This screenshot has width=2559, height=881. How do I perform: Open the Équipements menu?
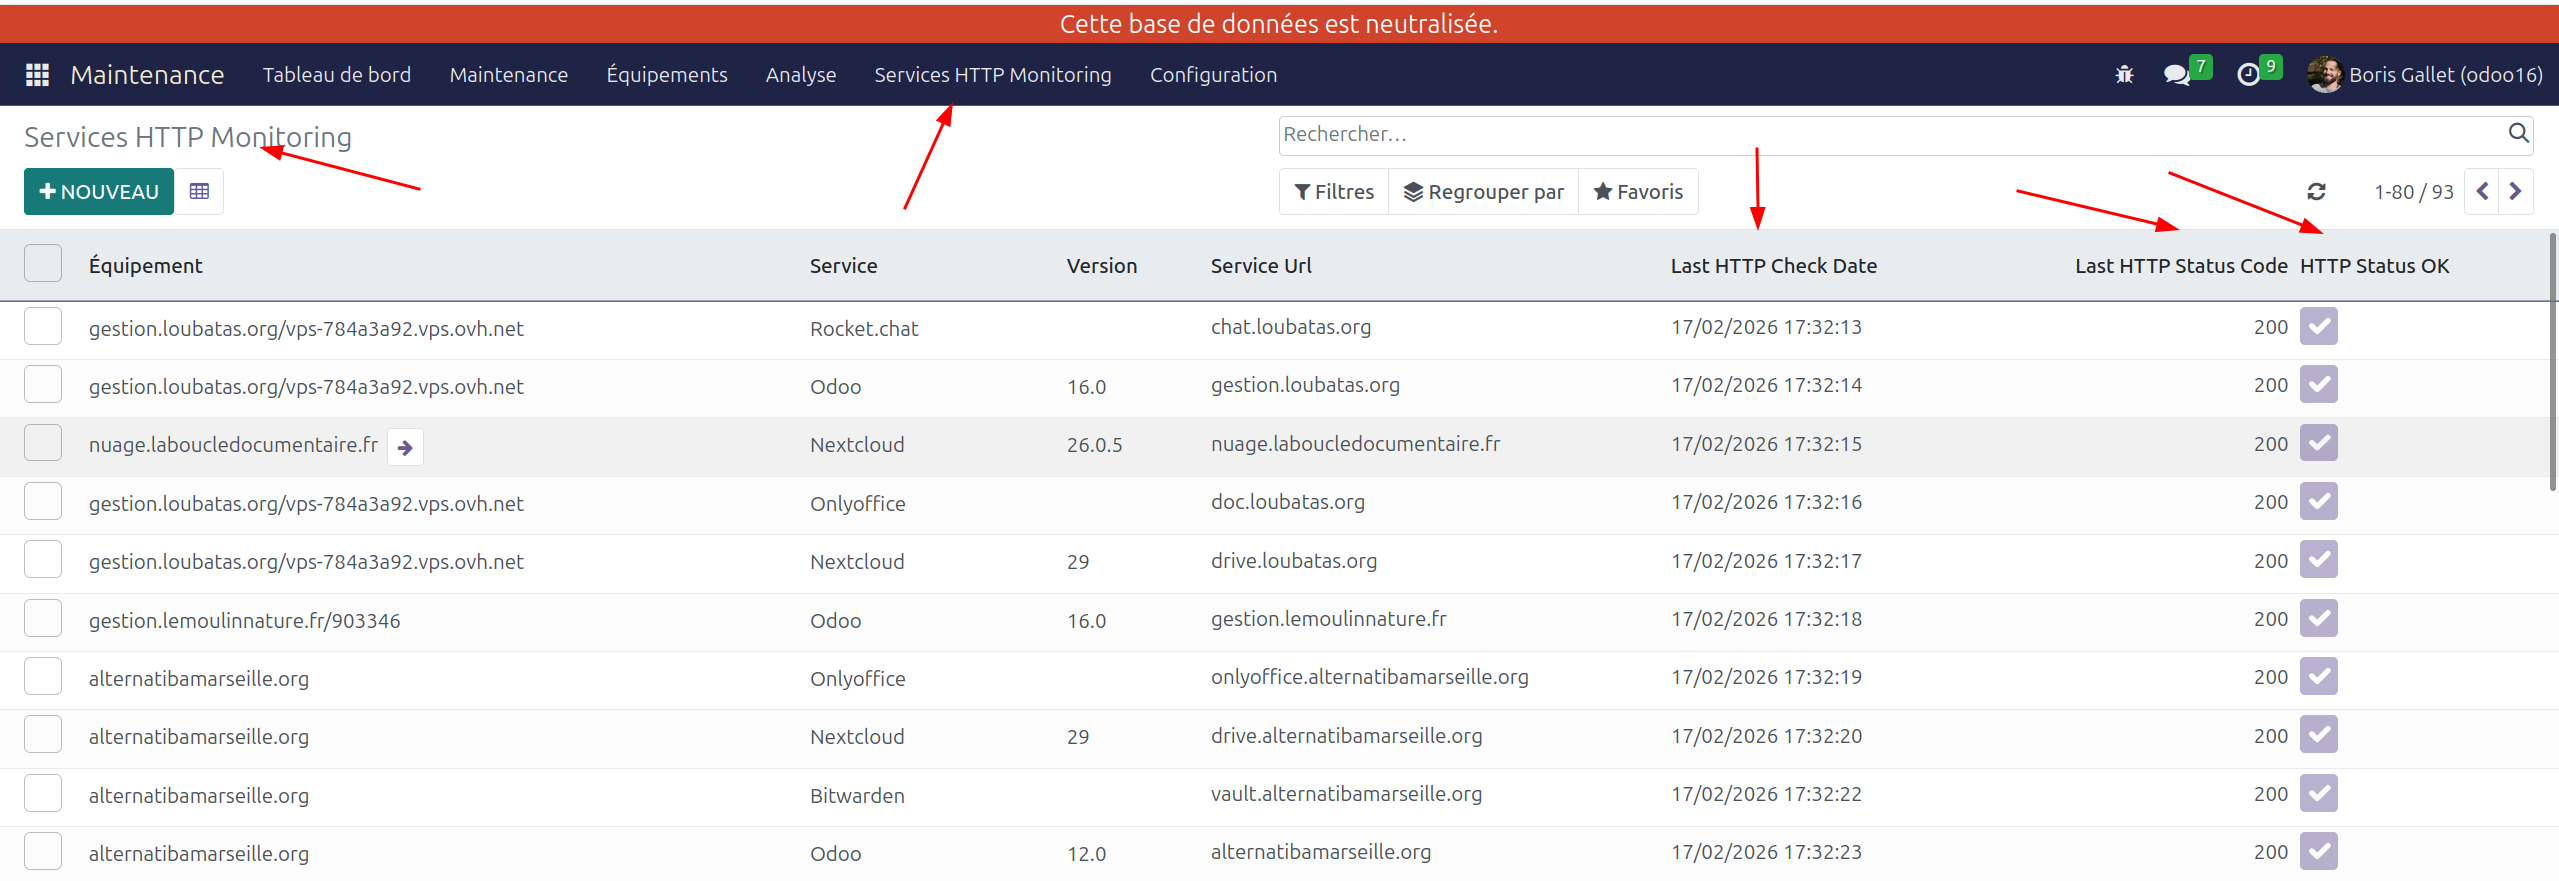tap(666, 75)
